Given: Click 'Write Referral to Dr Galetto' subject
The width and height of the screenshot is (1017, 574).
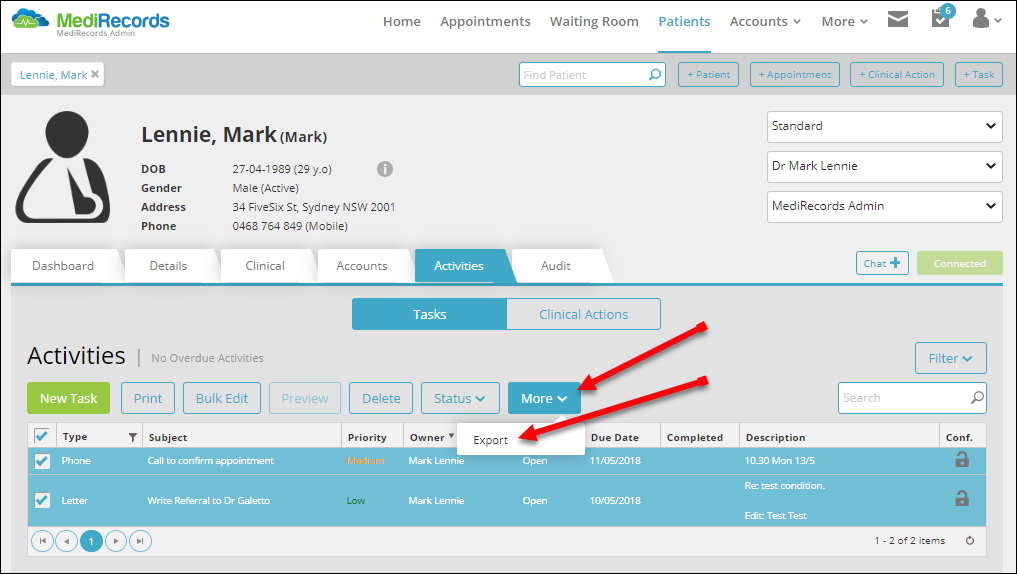Looking at the screenshot, I should coord(209,500).
